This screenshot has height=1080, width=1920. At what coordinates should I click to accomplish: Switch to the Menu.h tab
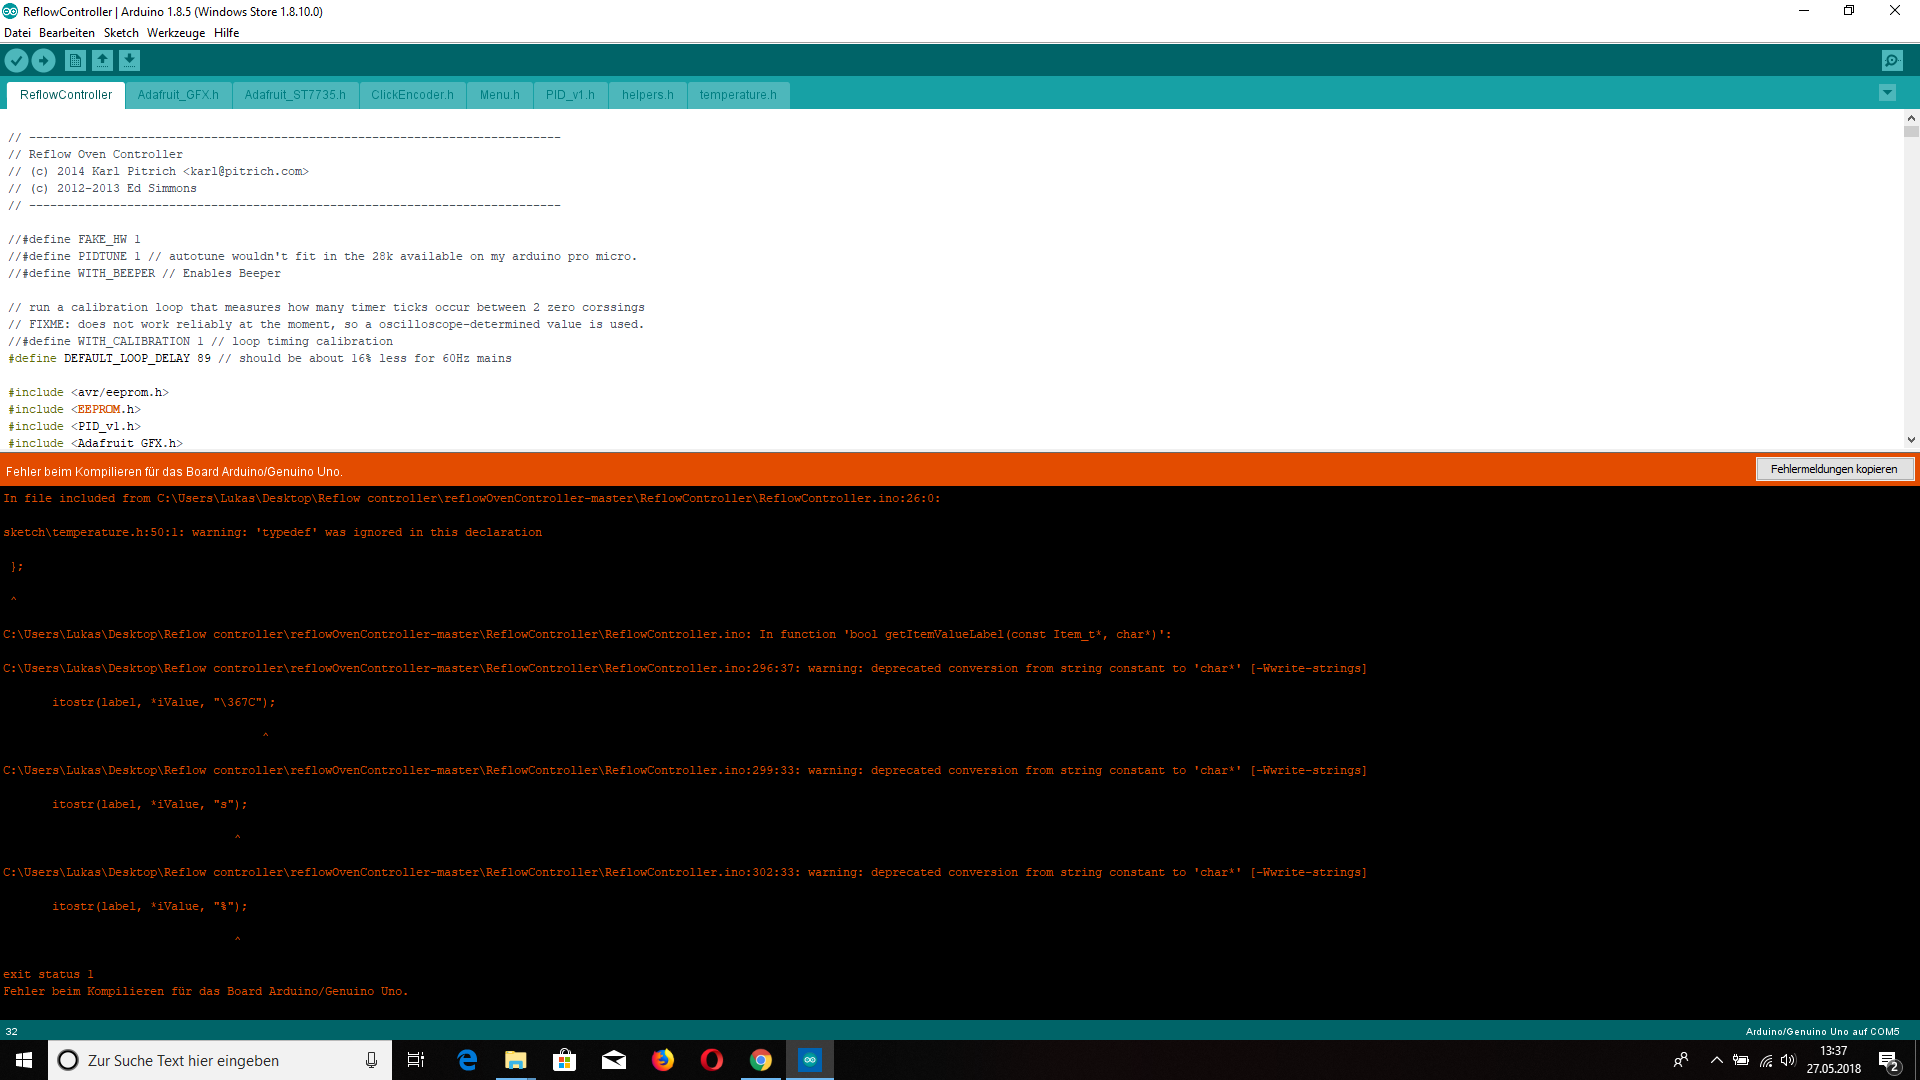[x=499, y=95]
